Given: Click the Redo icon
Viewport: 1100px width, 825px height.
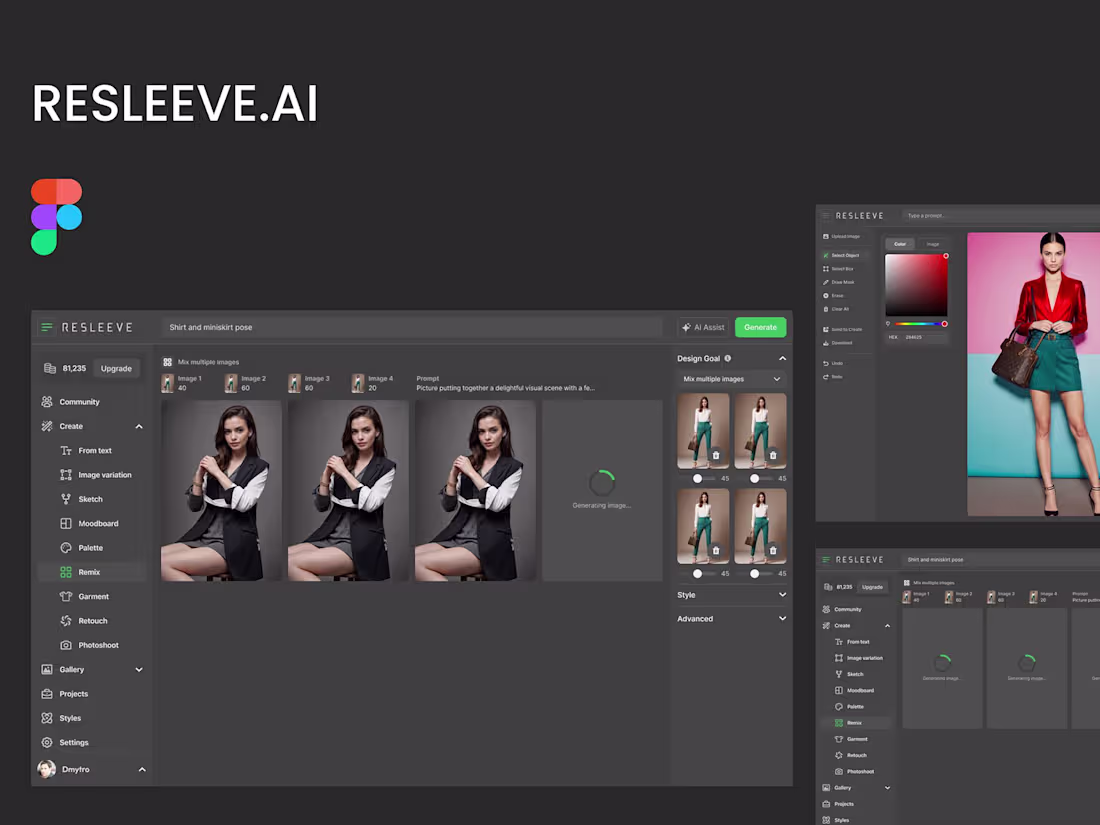Looking at the screenshot, I should [x=838, y=377].
